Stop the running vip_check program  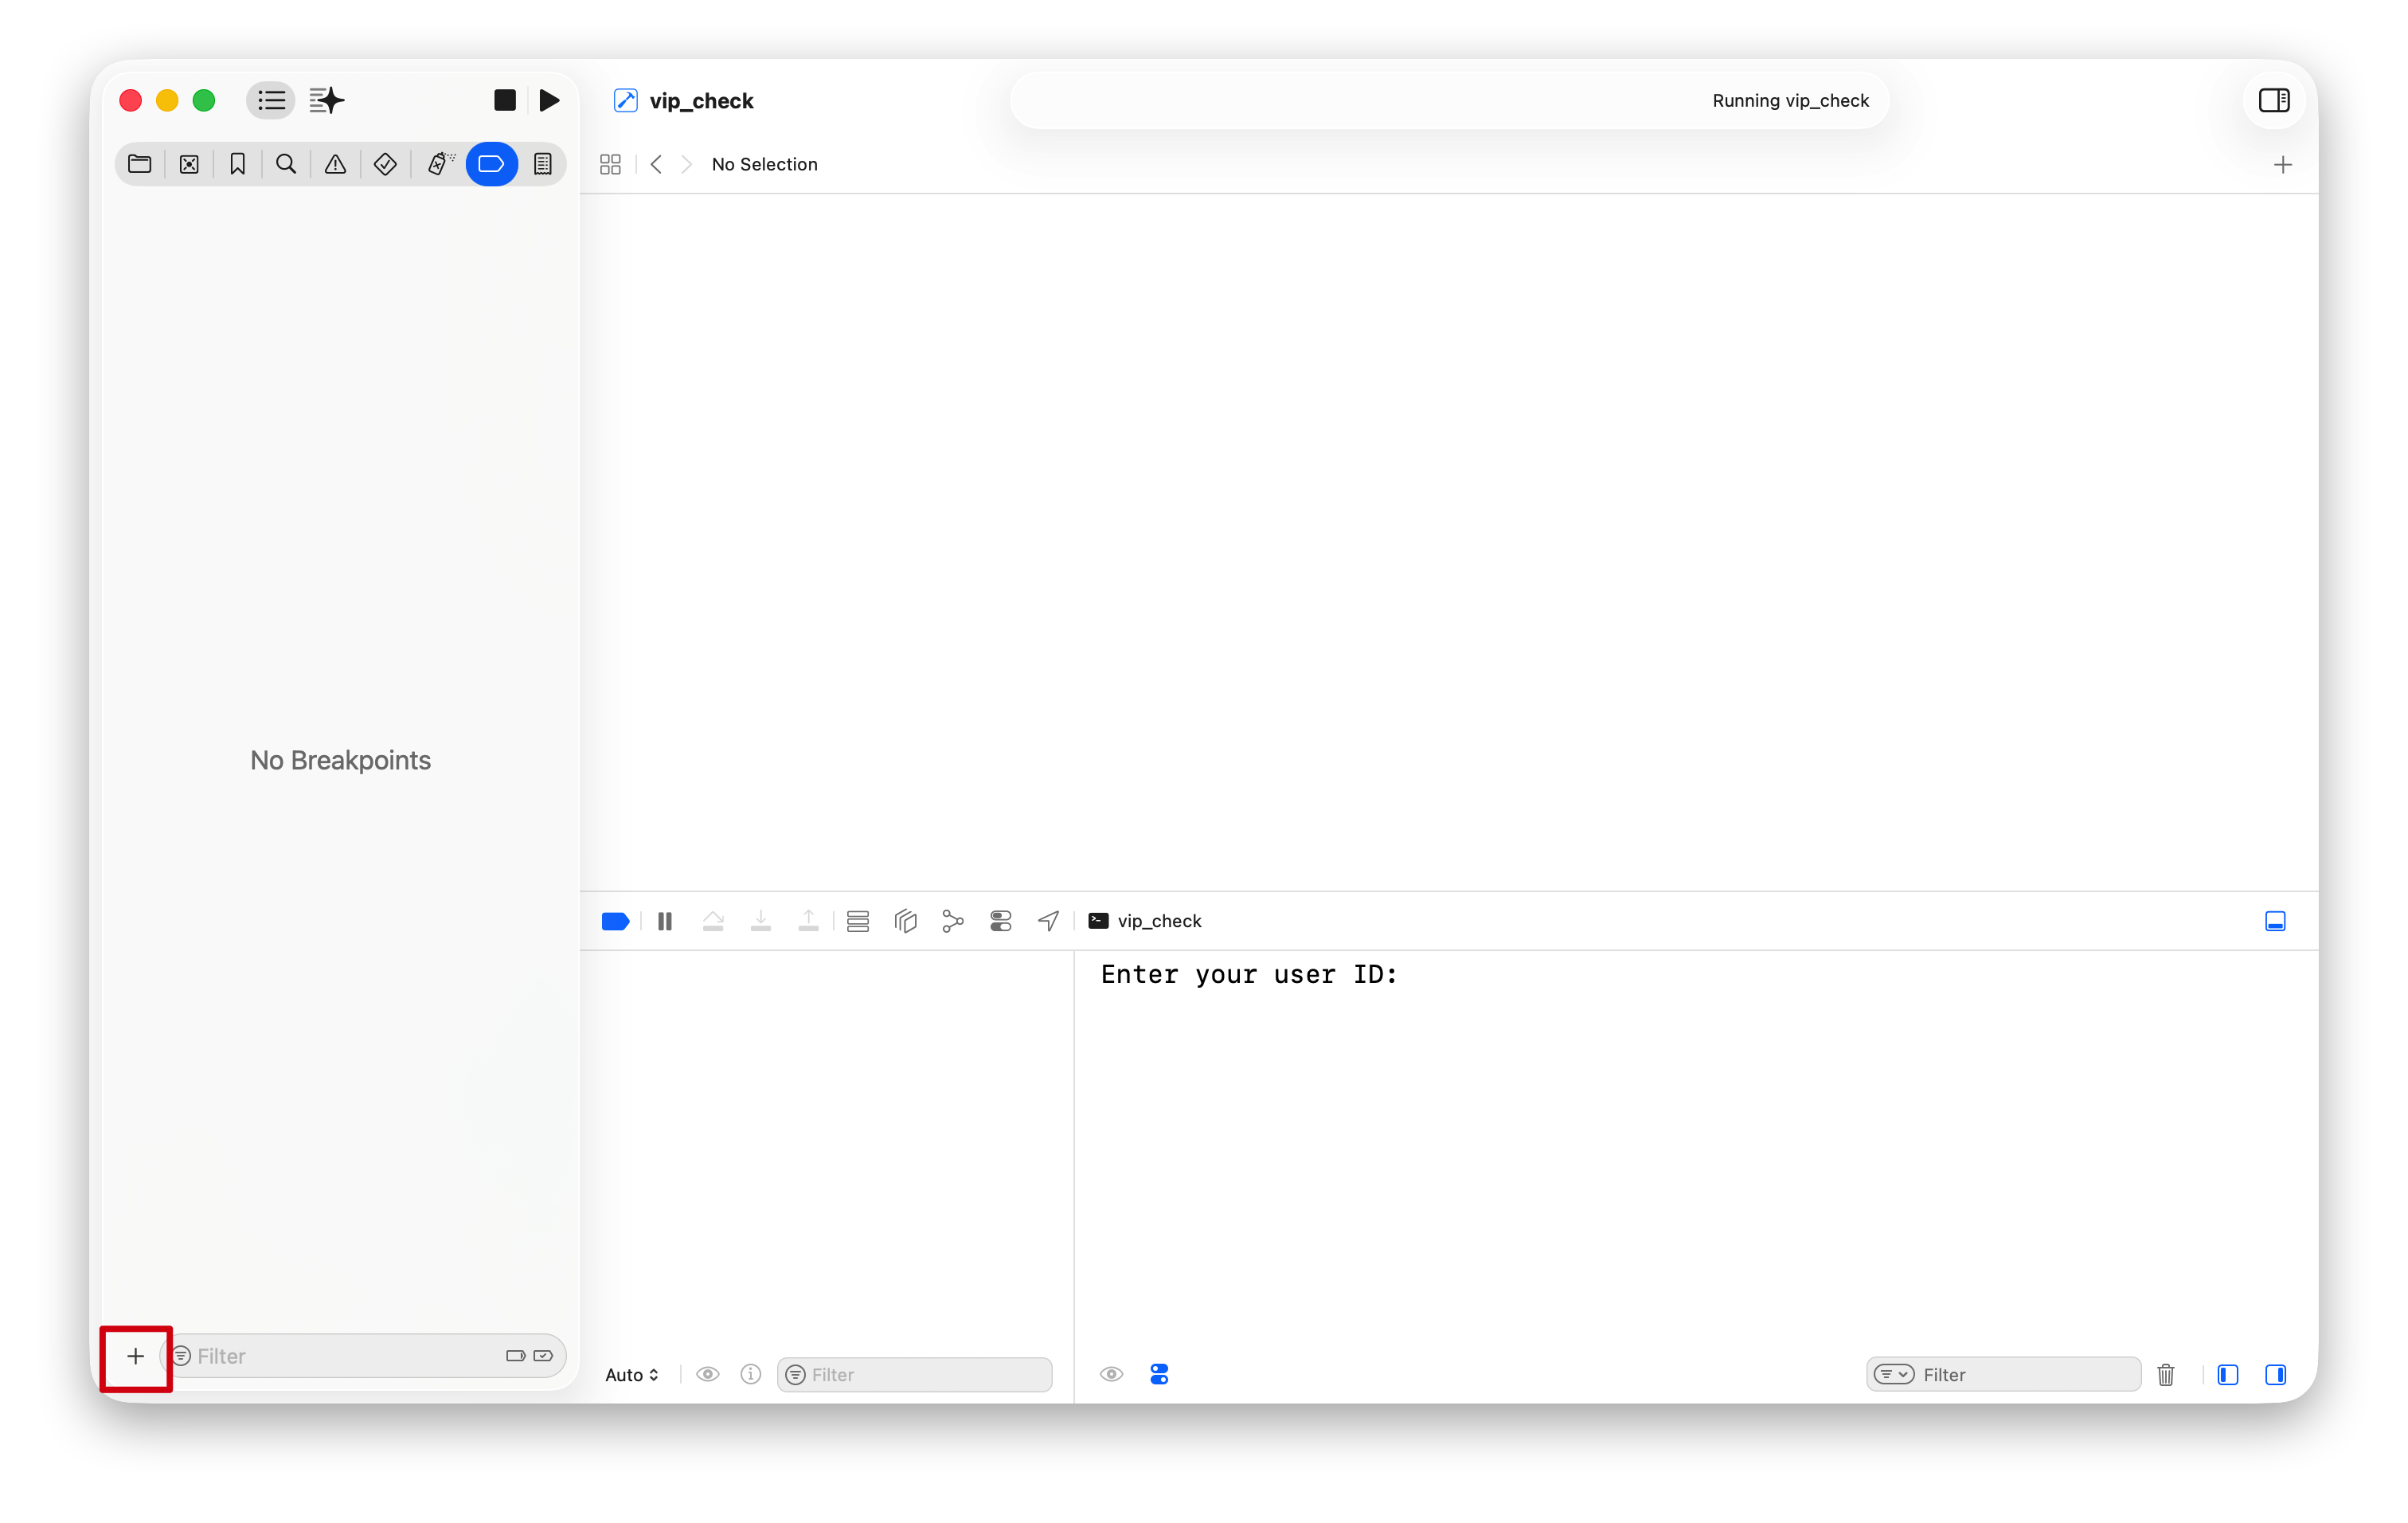[x=504, y=100]
